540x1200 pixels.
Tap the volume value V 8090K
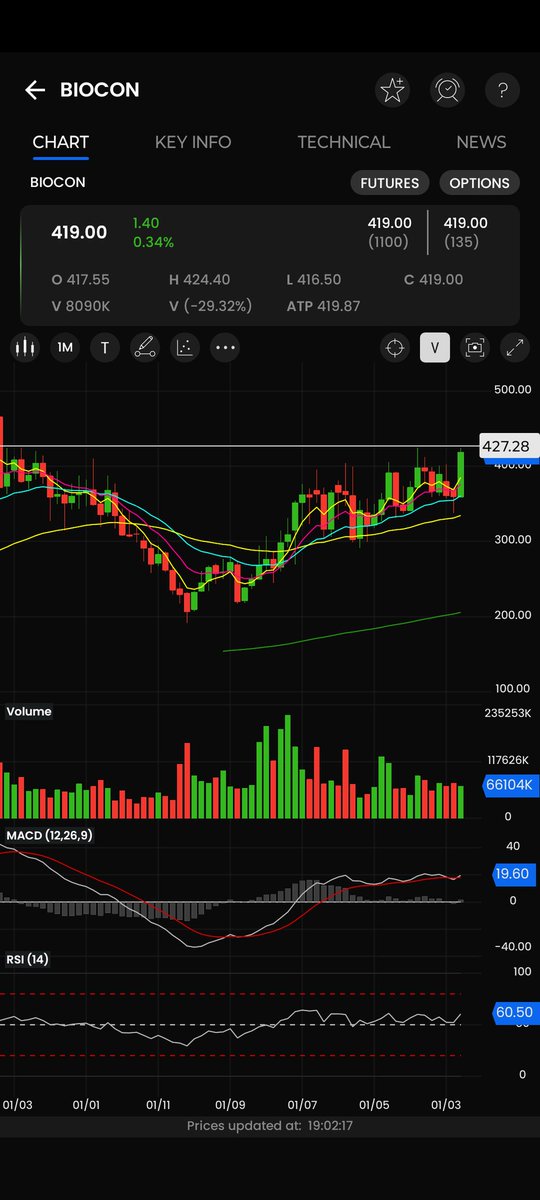(80, 306)
